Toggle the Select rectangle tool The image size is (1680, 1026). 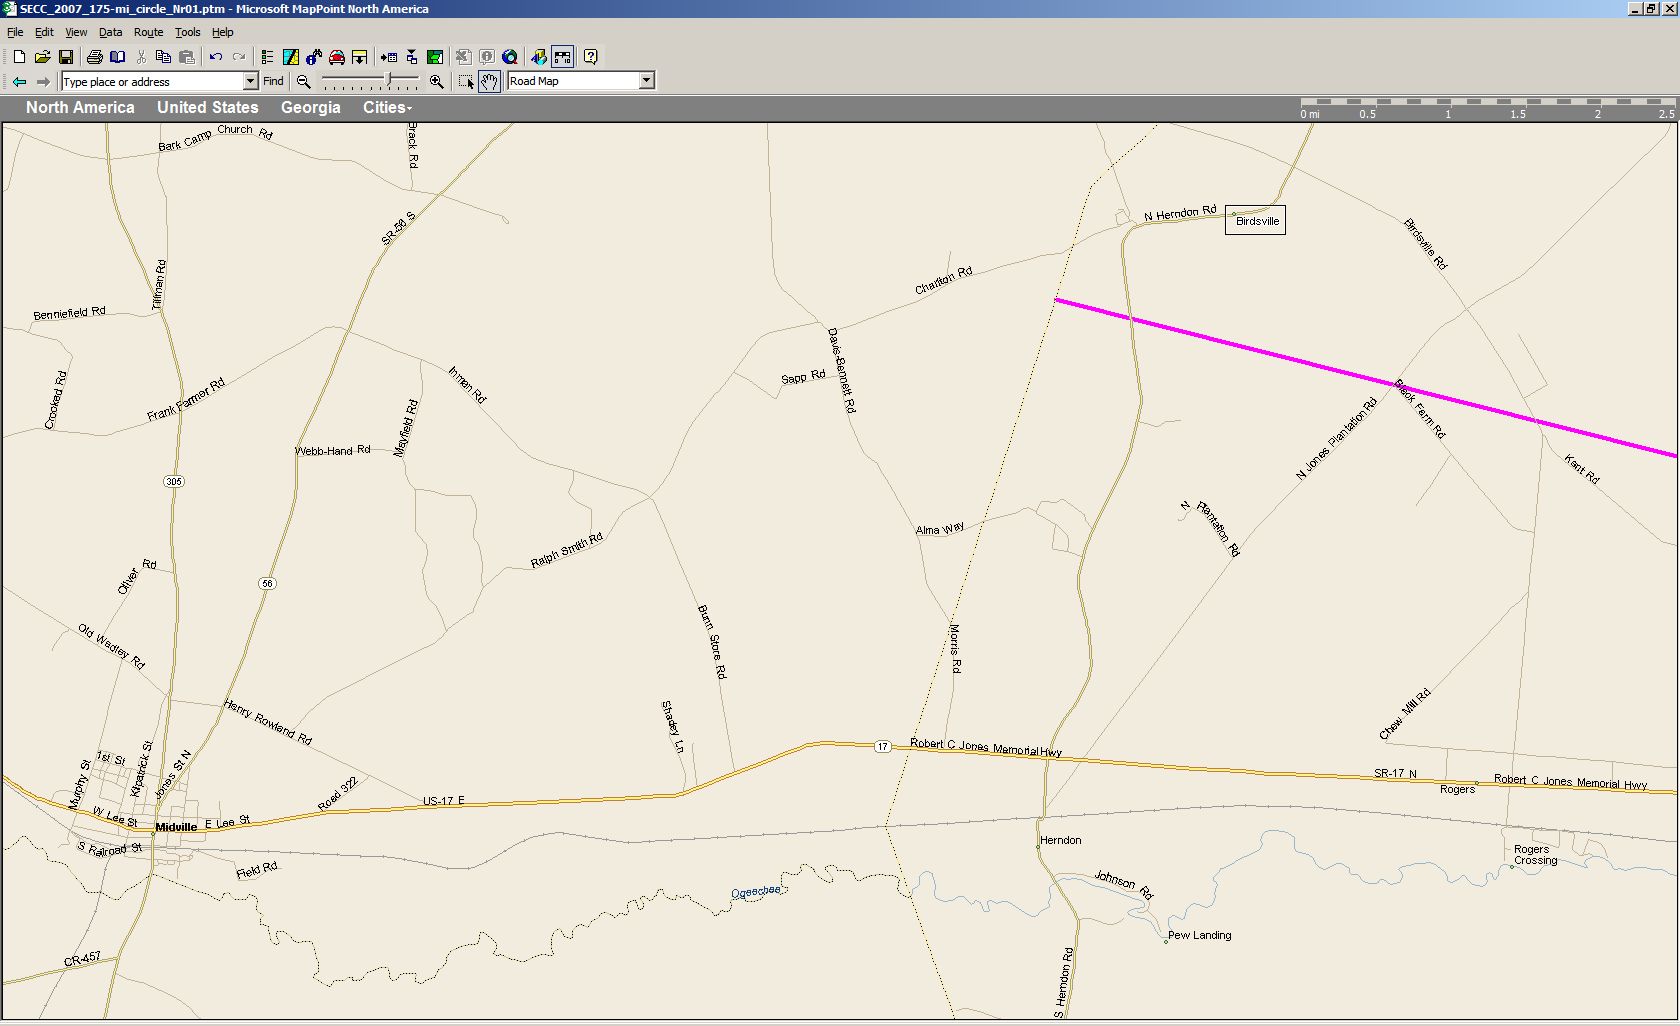pyautogui.click(x=466, y=82)
